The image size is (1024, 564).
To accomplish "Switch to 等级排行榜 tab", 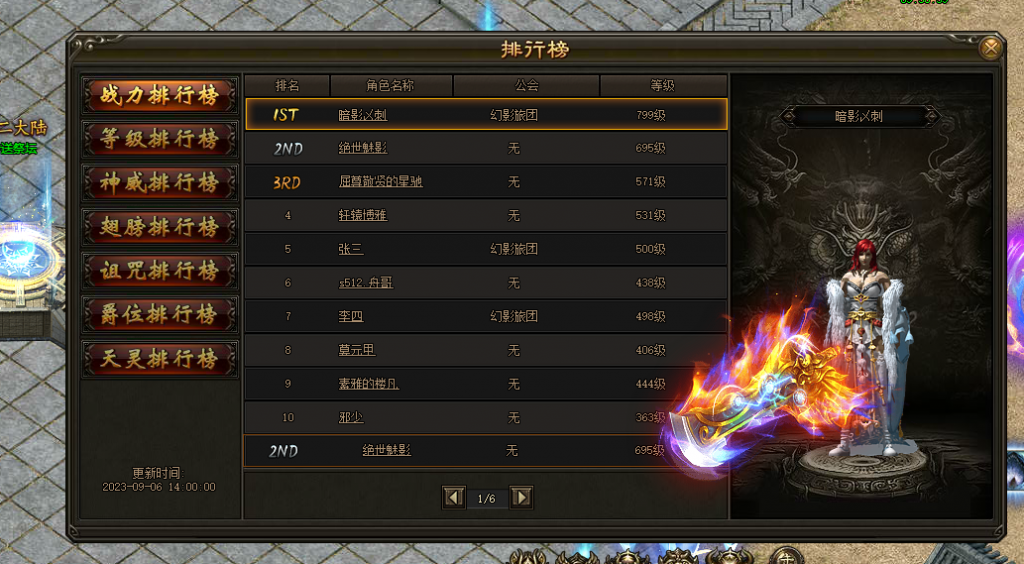I will (160, 139).
